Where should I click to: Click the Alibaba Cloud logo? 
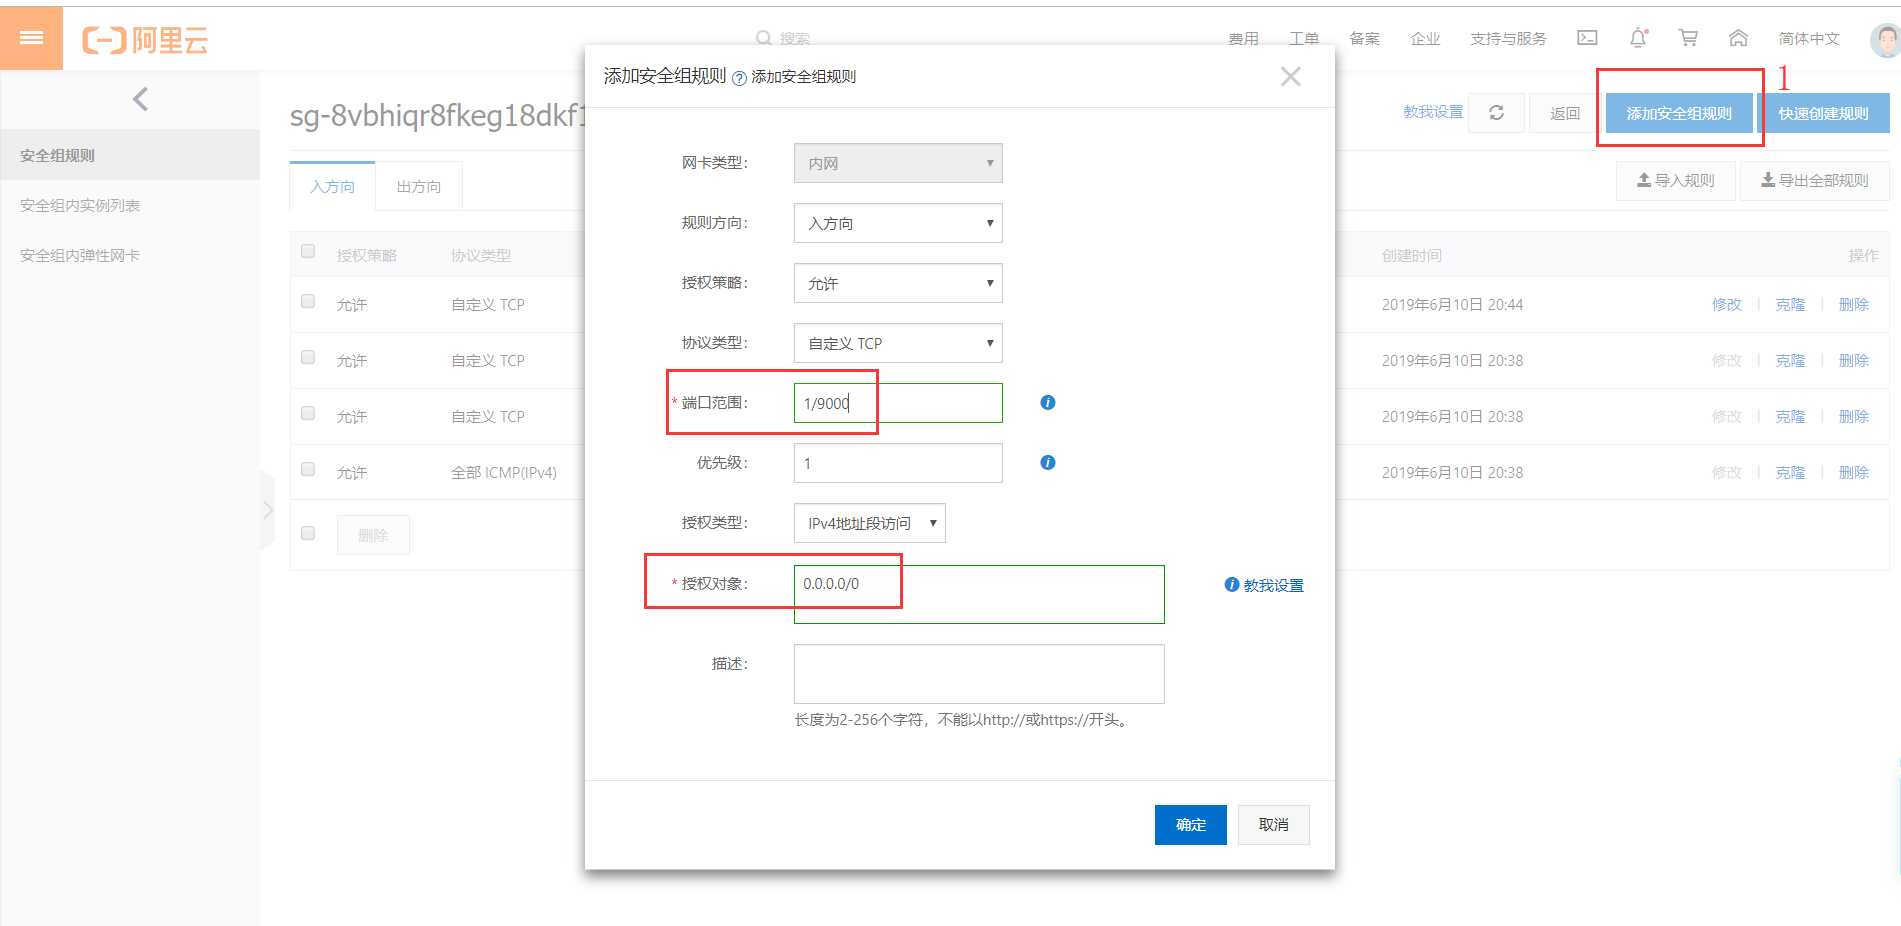pos(145,40)
